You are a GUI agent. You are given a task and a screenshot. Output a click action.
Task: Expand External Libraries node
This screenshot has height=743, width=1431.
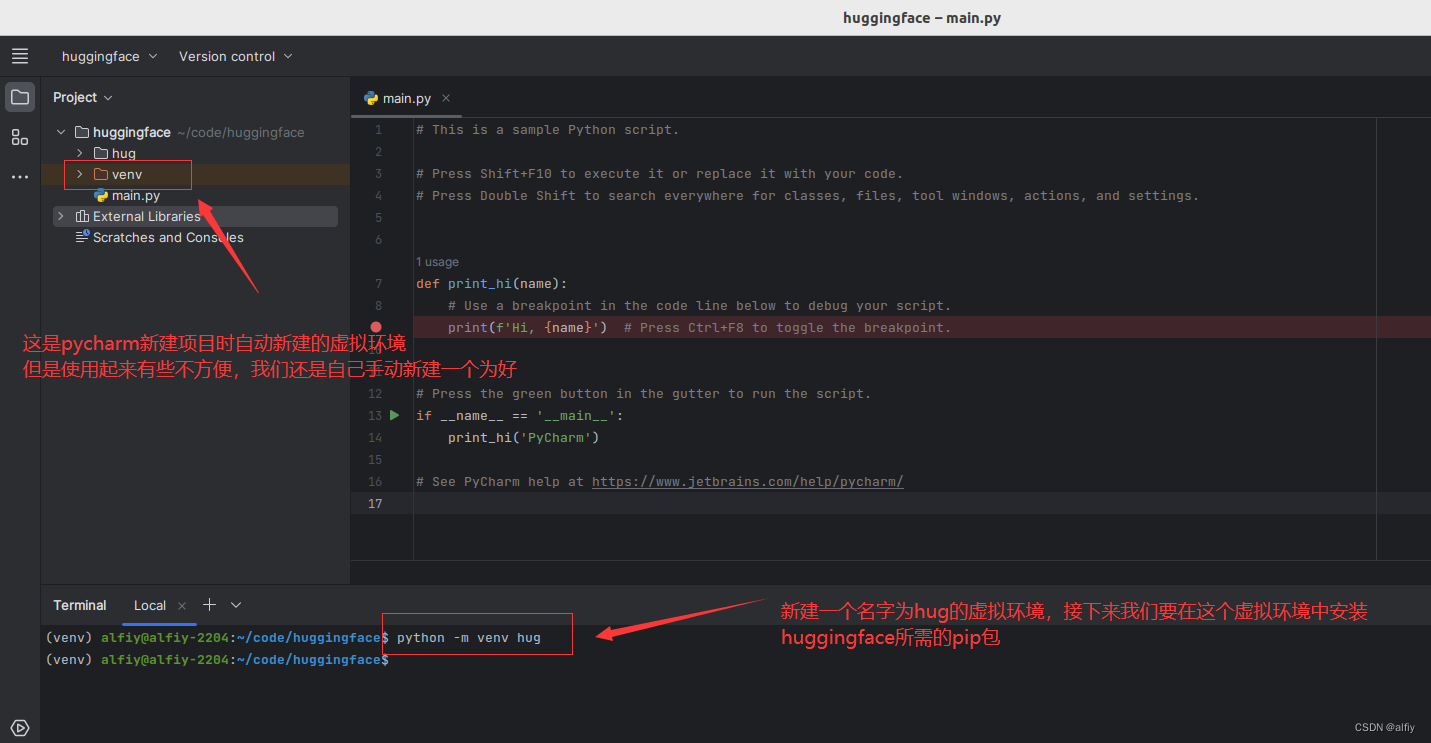[x=61, y=216]
